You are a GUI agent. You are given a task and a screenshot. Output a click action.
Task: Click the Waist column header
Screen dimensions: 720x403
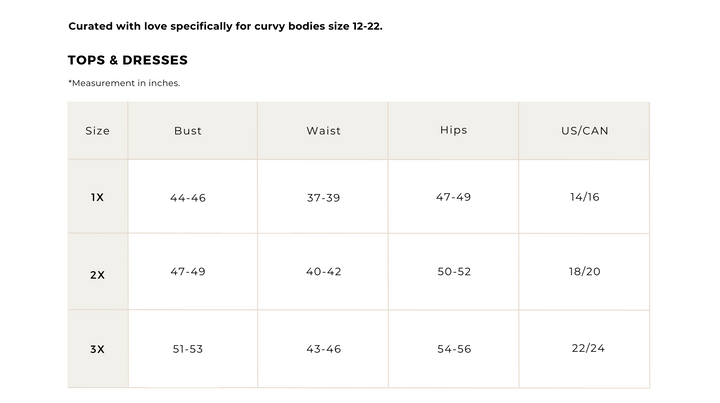tap(324, 131)
